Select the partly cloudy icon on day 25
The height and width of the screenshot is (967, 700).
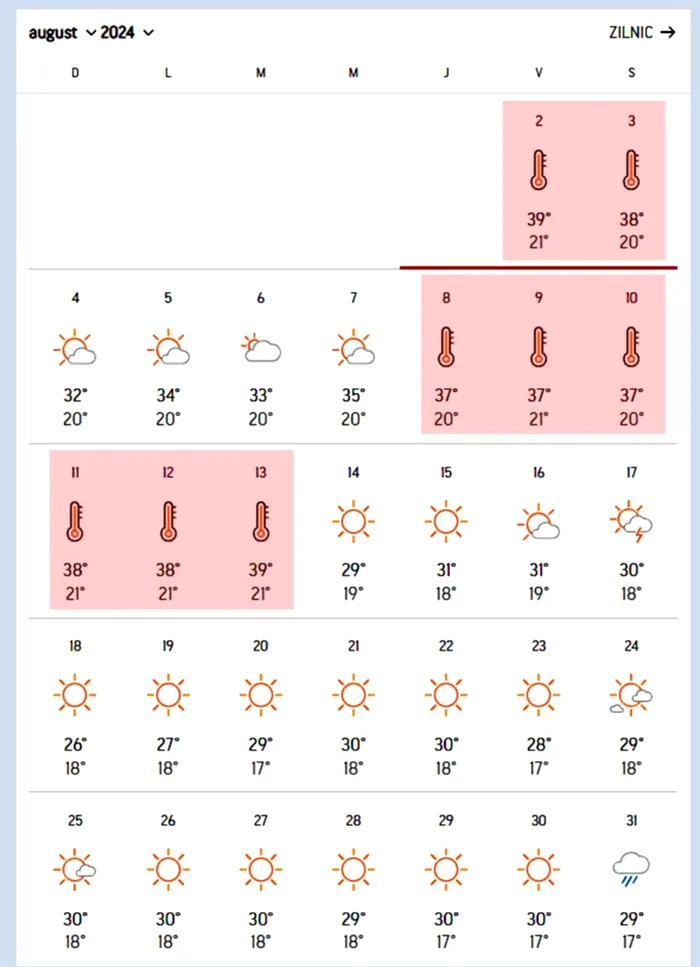click(75, 869)
